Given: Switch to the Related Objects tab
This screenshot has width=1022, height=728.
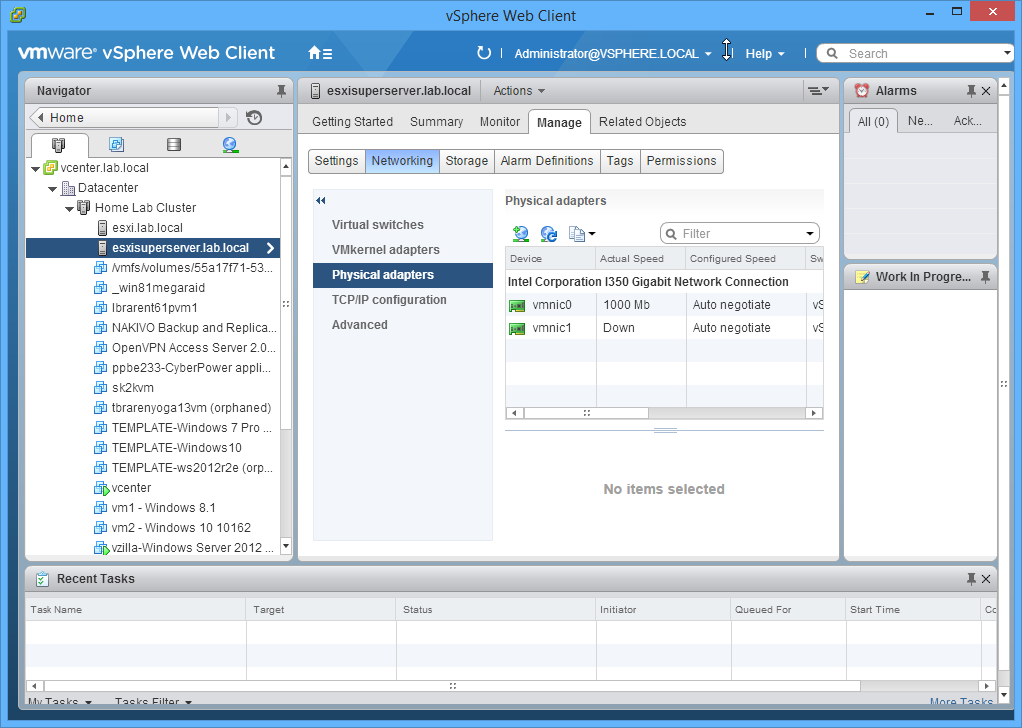Looking at the screenshot, I should (643, 122).
